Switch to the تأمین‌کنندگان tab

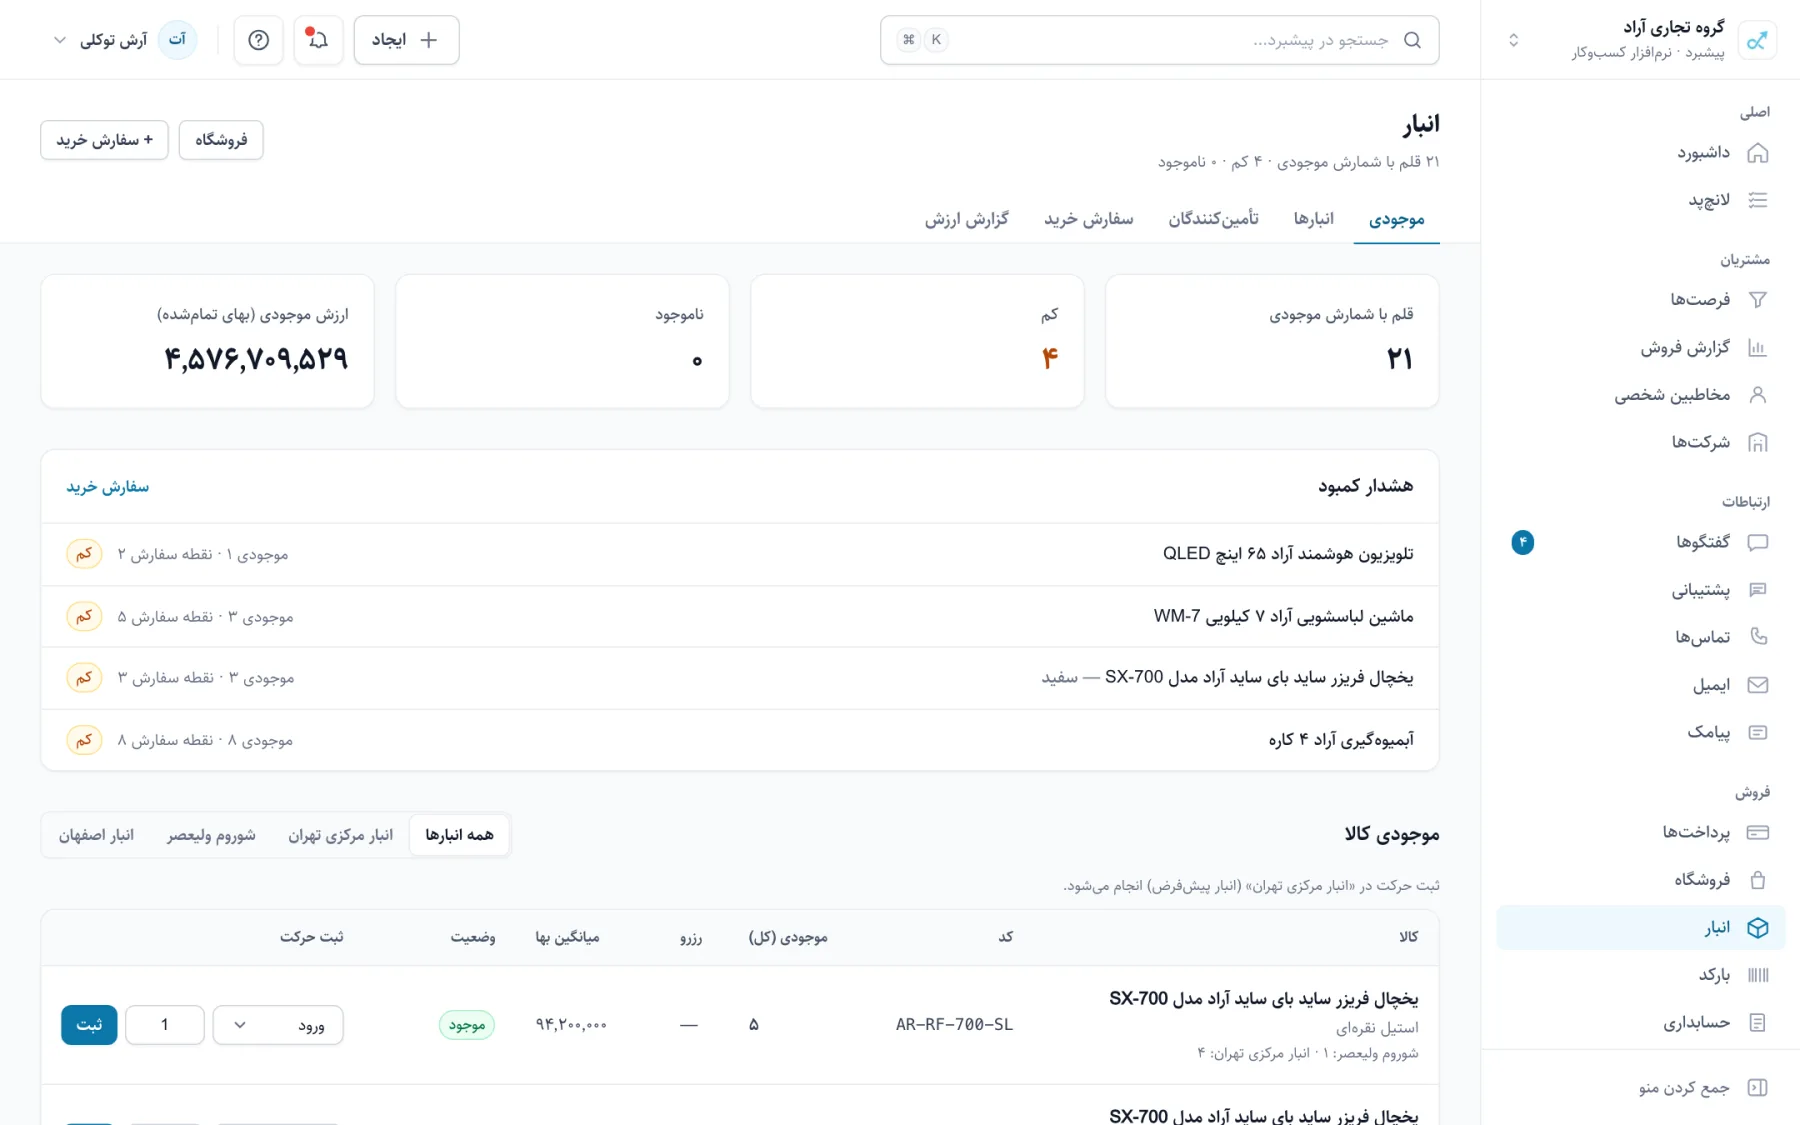pyautogui.click(x=1213, y=219)
